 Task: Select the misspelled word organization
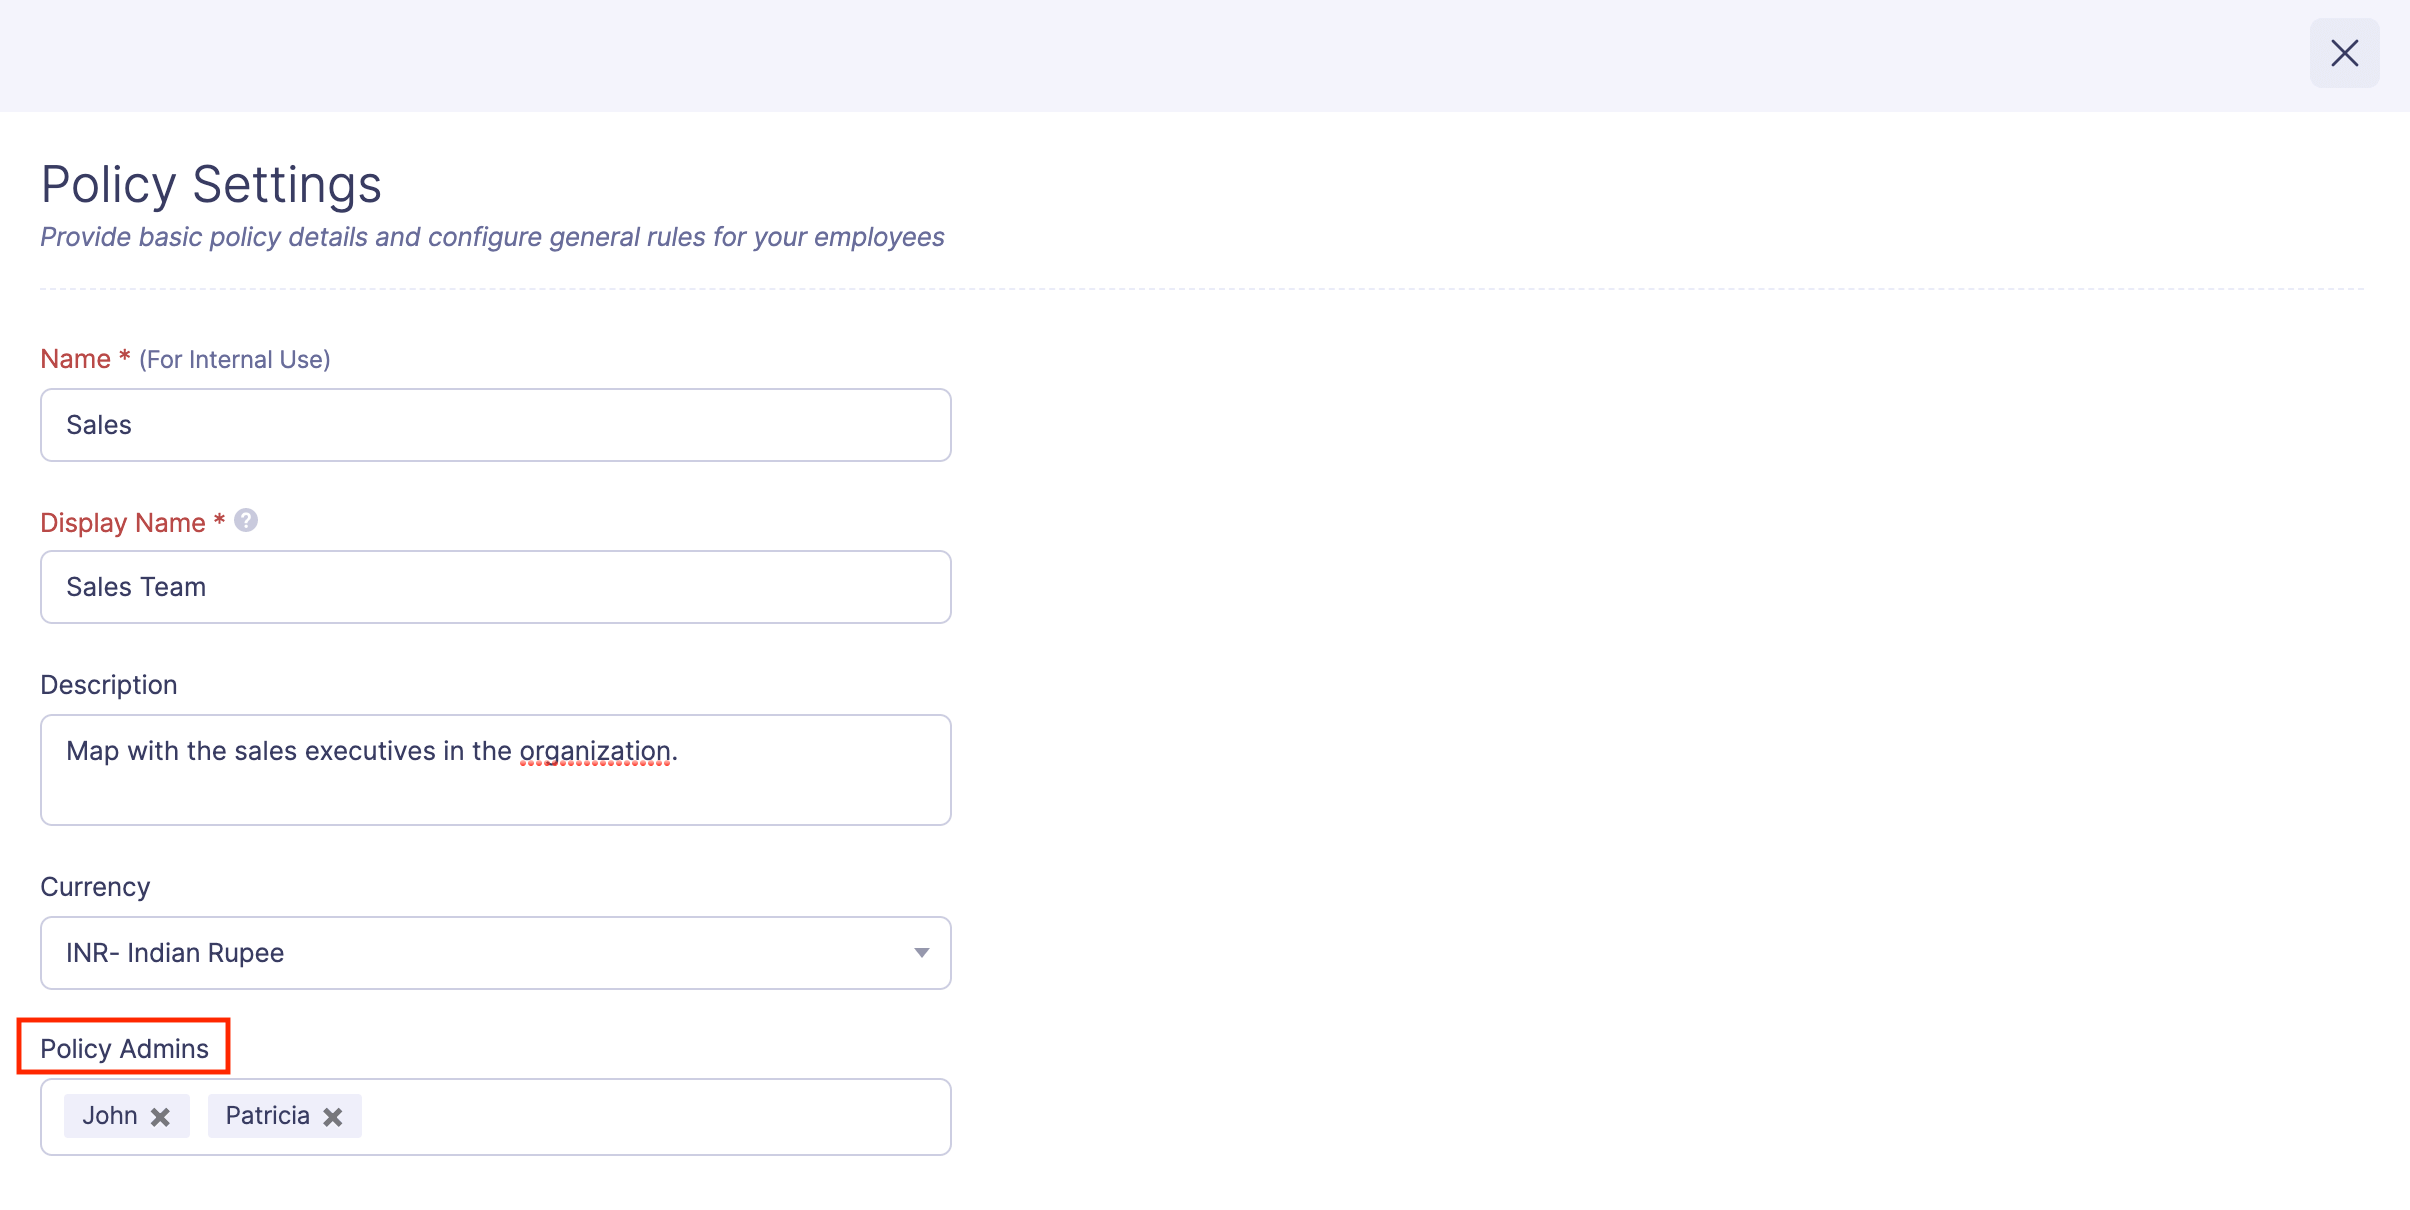[596, 750]
